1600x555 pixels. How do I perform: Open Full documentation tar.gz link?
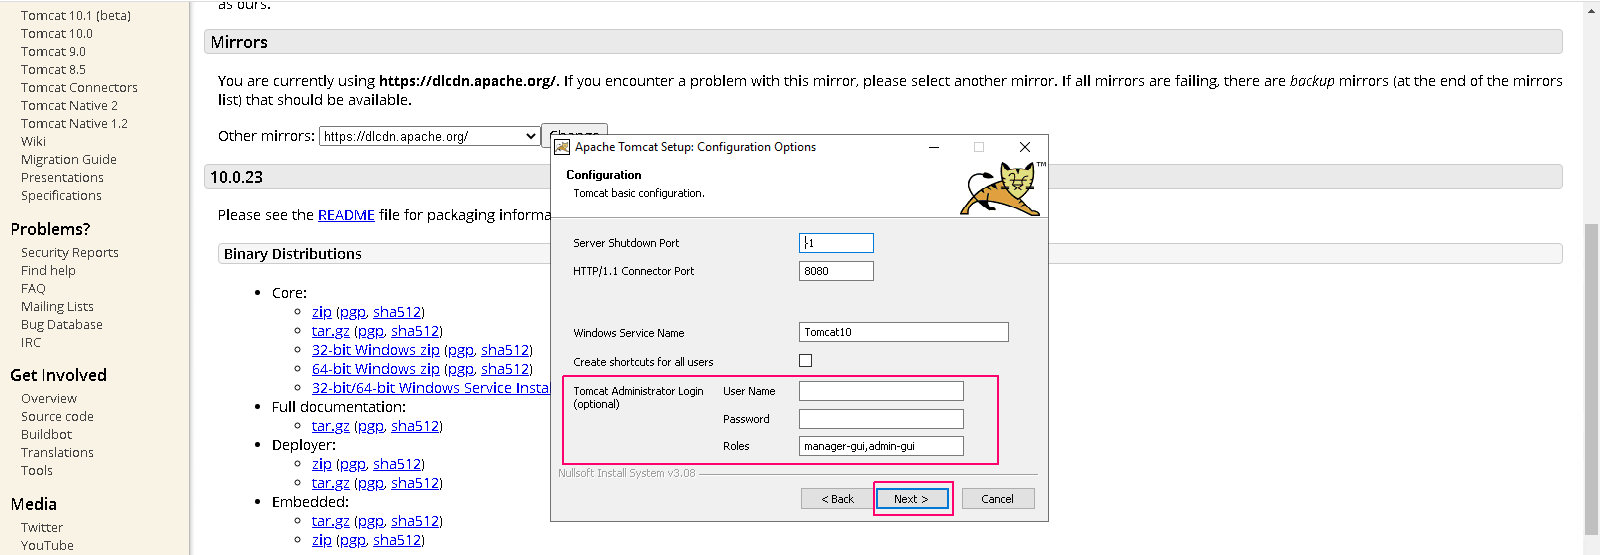point(331,426)
